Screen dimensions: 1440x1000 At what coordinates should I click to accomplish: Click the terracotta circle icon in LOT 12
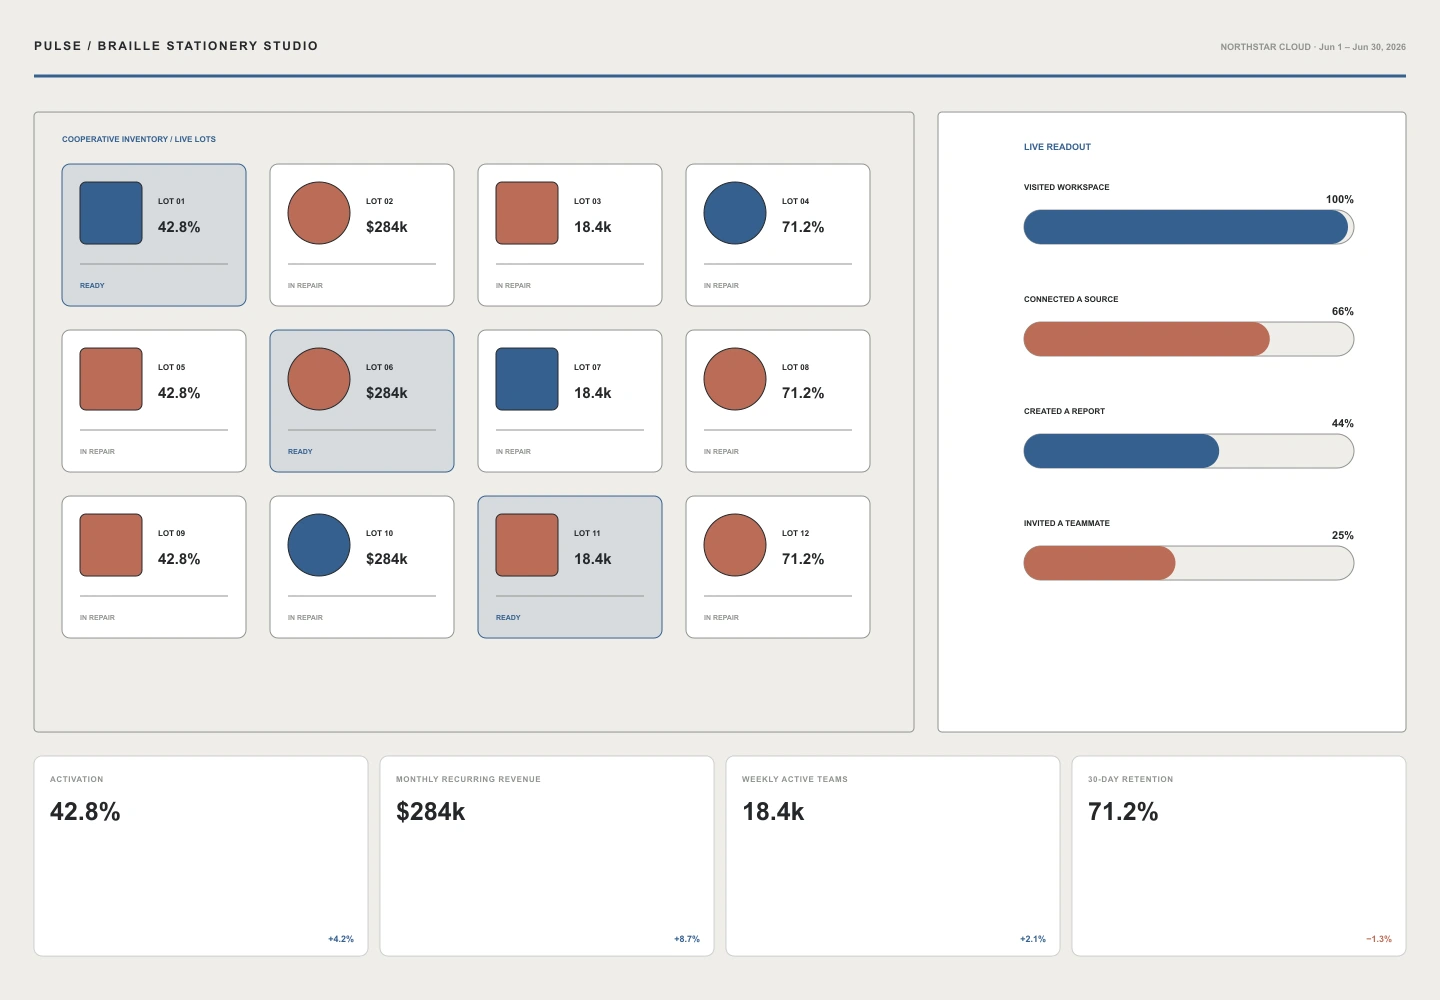tap(735, 545)
